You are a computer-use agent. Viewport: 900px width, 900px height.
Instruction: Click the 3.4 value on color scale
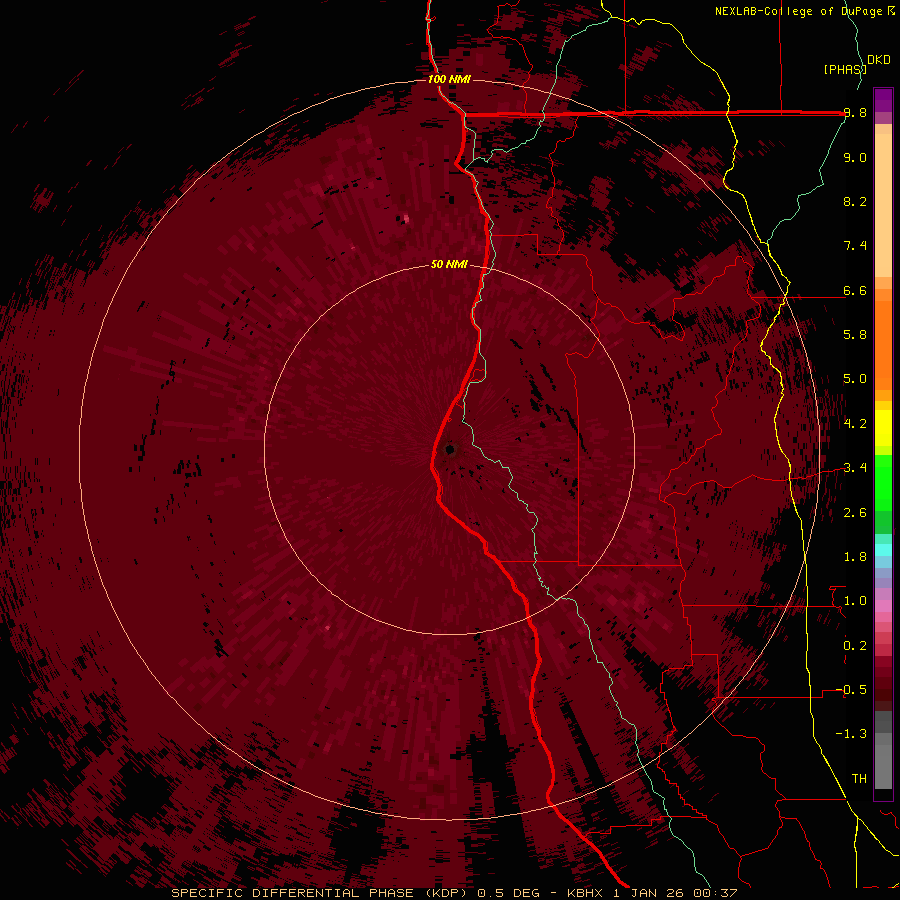coord(855,468)
